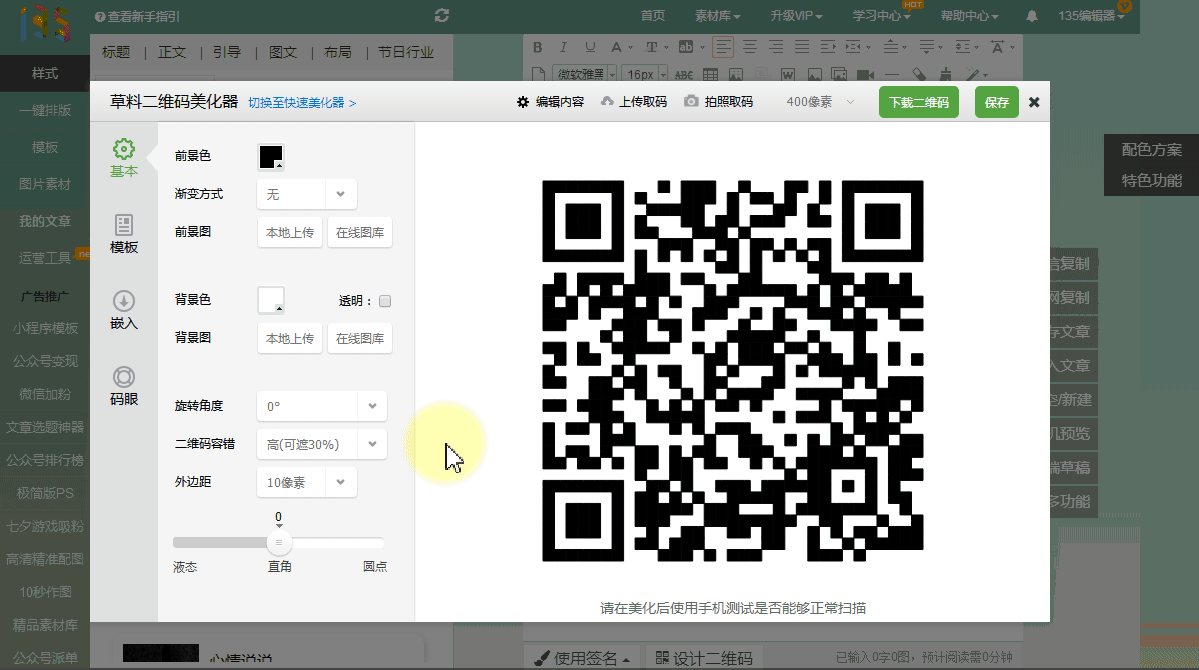
Task: Click the 液态-直角-圆点 shape slider handle
Action: tap(279, 542)
